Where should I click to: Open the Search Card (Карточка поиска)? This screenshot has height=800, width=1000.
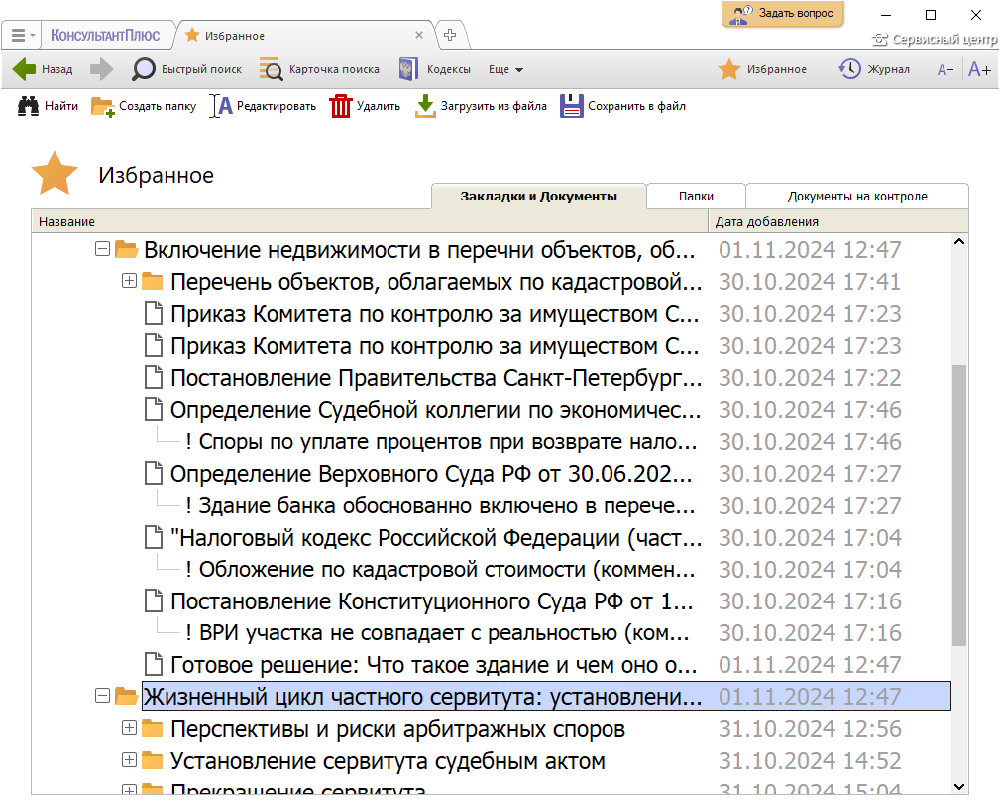(271, 69)
